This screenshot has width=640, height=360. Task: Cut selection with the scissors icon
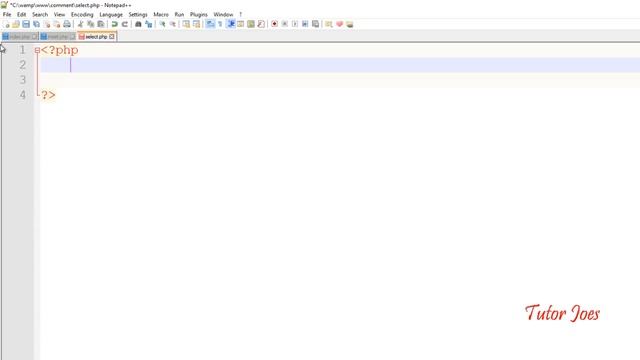click(x=80, y=24)
